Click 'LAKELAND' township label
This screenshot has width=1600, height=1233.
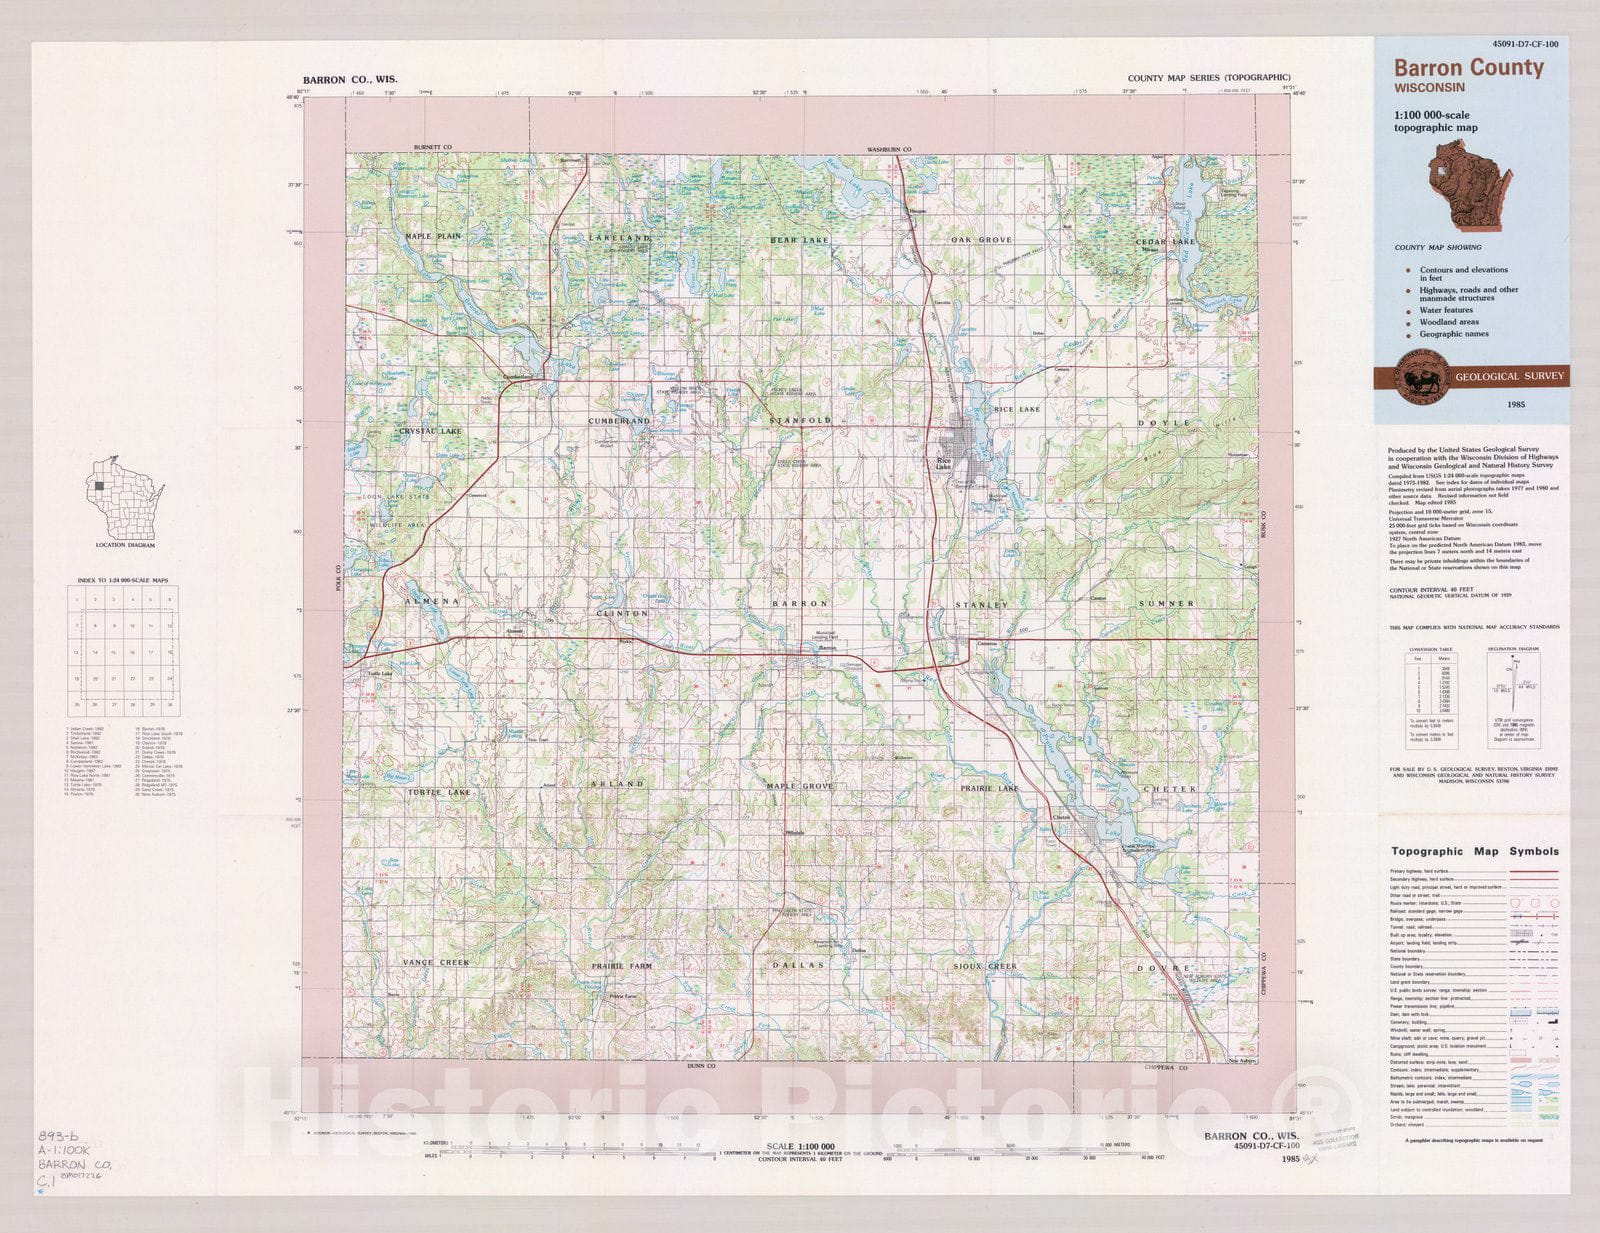tap(619, 238)
